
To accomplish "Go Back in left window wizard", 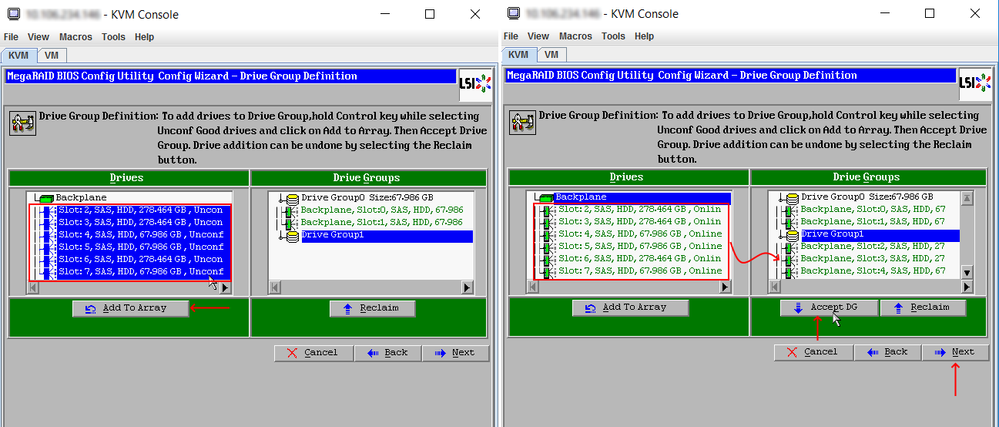I will (x=387, y=352).
